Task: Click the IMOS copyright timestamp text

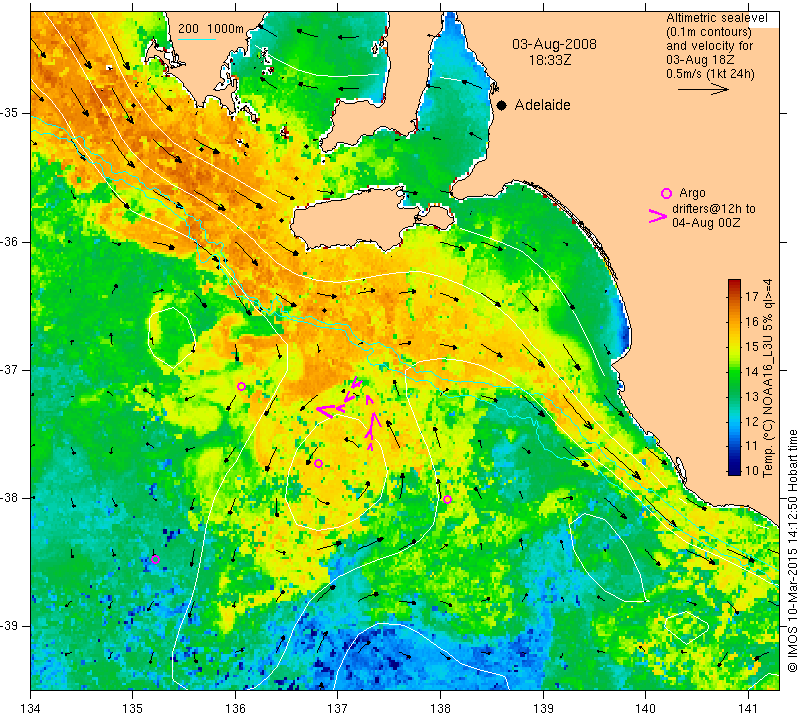Action: click(792, 550)
